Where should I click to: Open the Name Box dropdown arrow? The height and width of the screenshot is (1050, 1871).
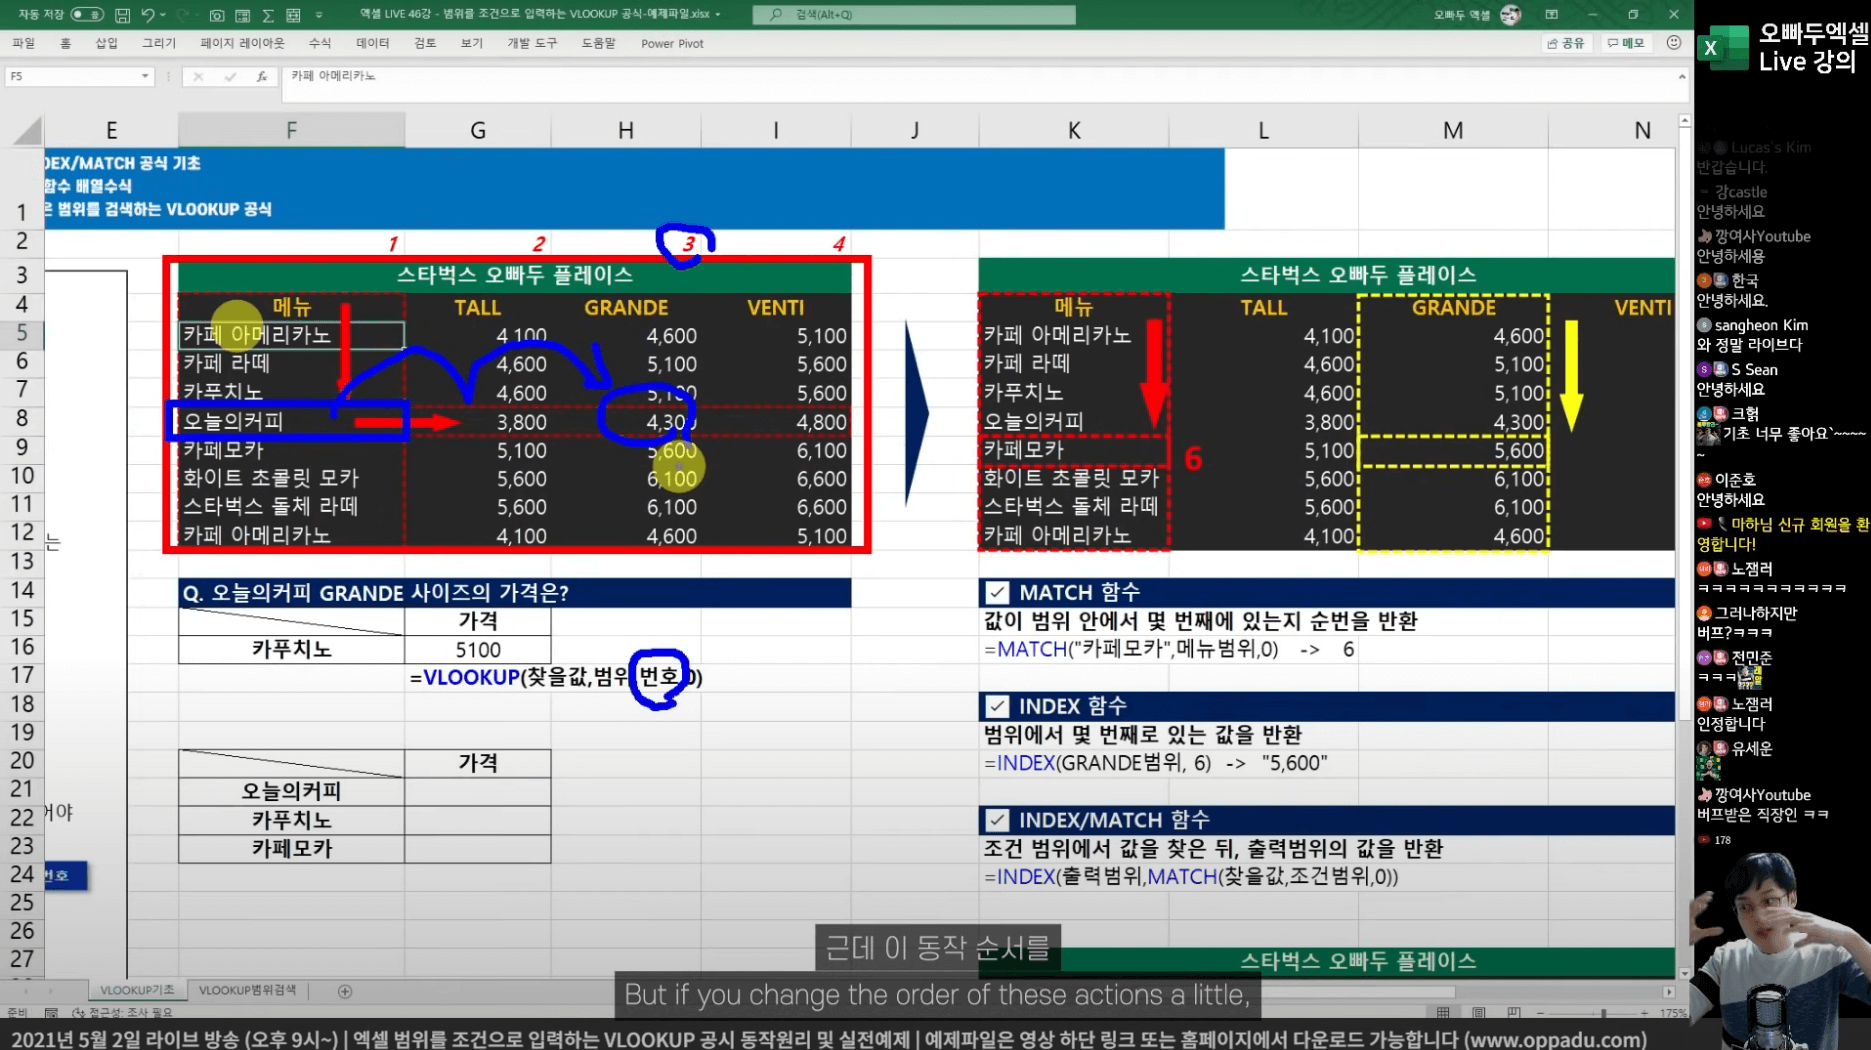tap(145, 76)
